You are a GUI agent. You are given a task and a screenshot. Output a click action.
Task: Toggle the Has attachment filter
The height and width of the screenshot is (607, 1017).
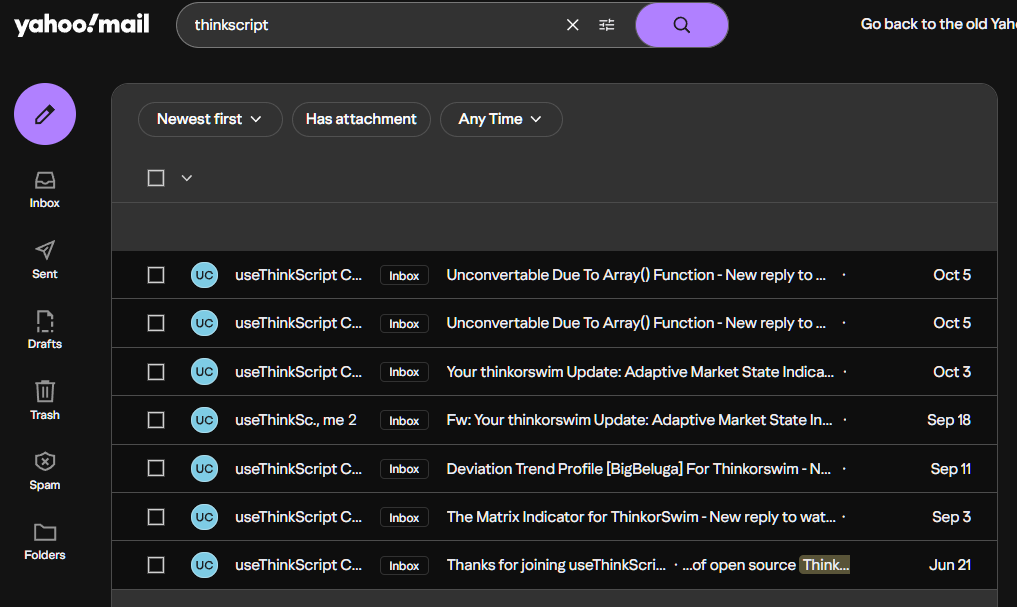click(361, 119)
